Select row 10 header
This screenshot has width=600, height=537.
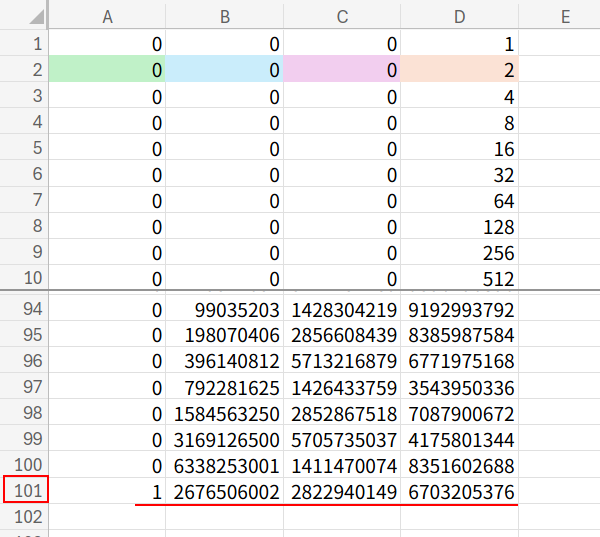coord(24,278)
